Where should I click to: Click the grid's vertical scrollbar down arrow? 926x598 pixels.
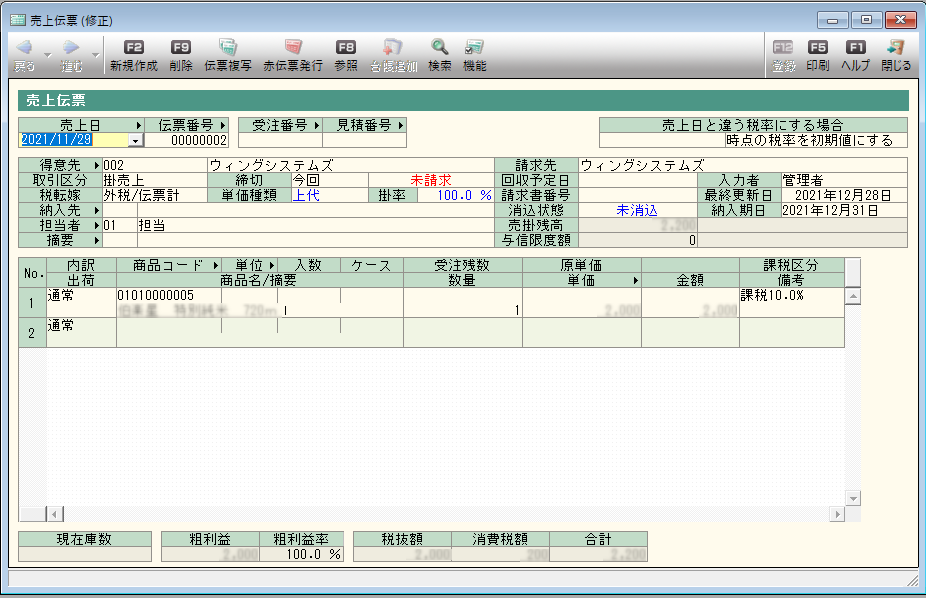tap(852, 498)
